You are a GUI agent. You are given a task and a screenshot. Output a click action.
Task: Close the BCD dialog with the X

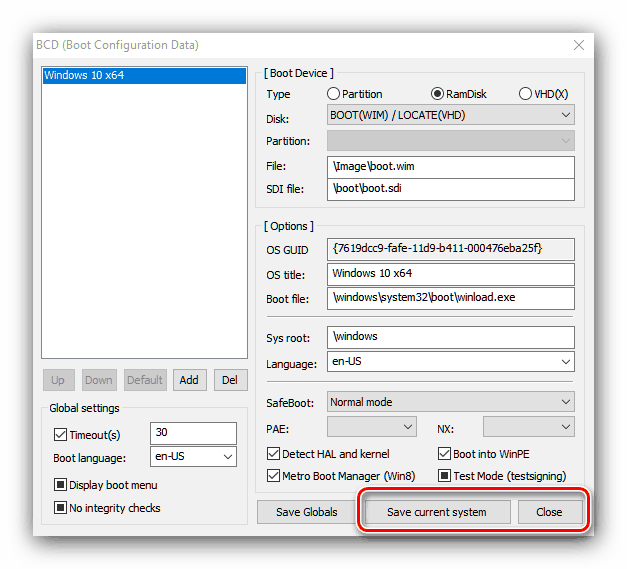[x=579, y=45]
